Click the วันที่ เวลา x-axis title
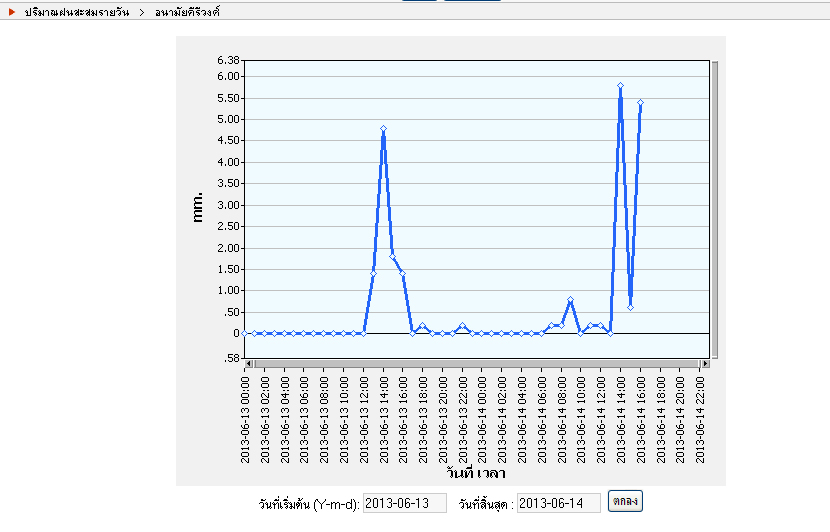Image resolution: width=830 pixels, height=532 pixels. click(476, 474)
